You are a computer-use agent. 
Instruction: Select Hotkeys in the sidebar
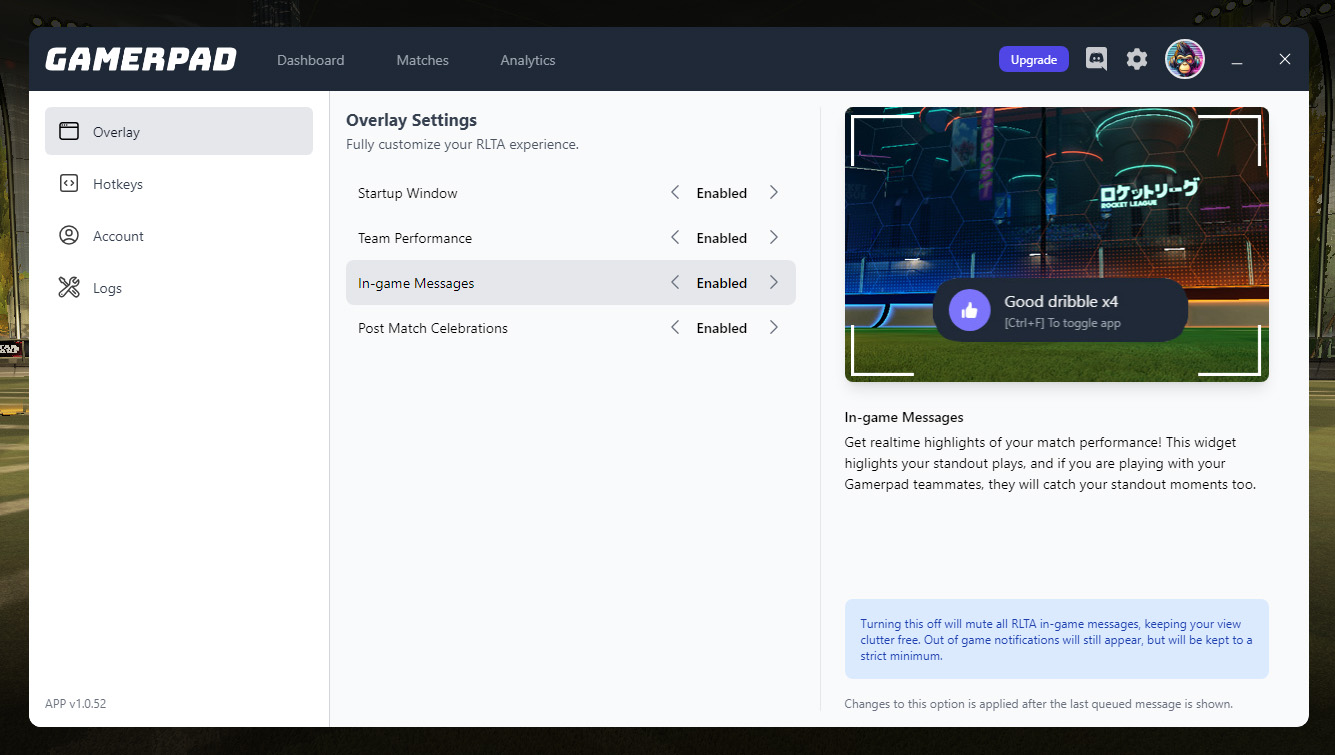(179, 183)
